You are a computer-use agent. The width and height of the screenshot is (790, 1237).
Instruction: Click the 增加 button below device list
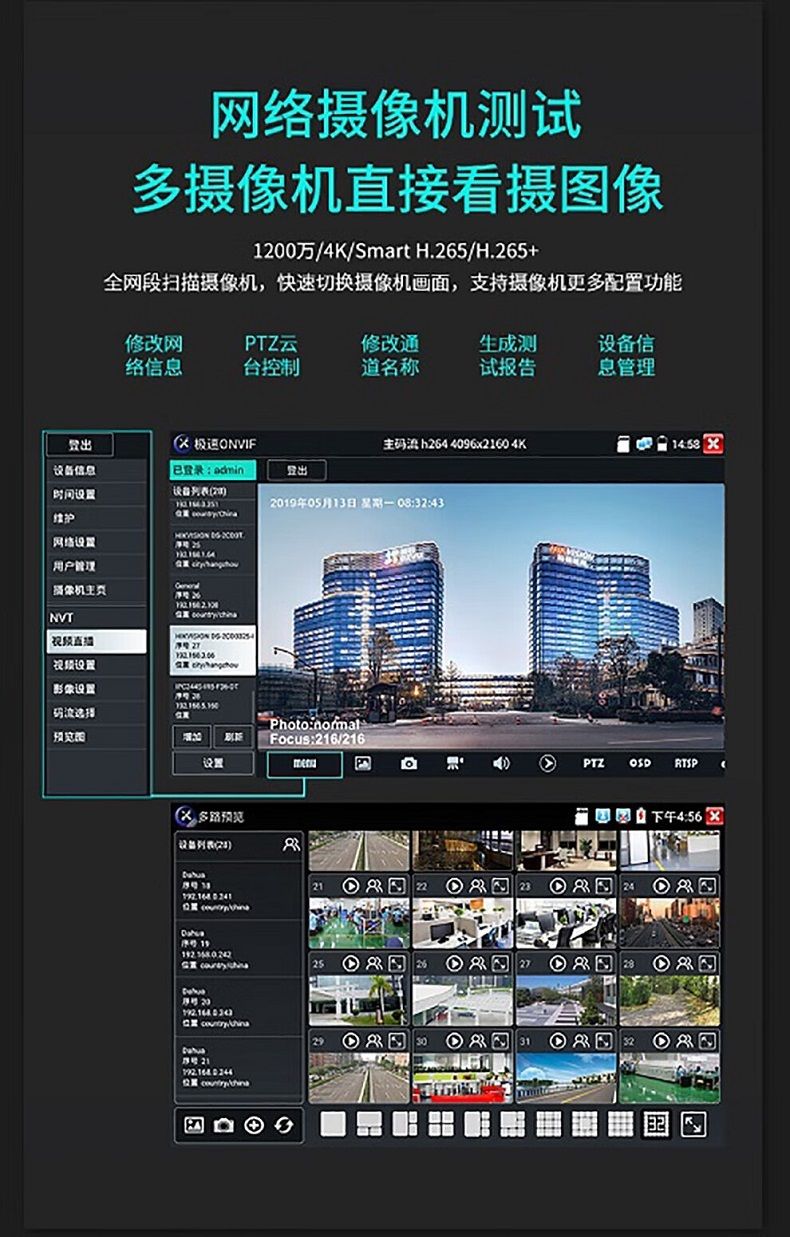pyautogui.click(x=191, y=737)
